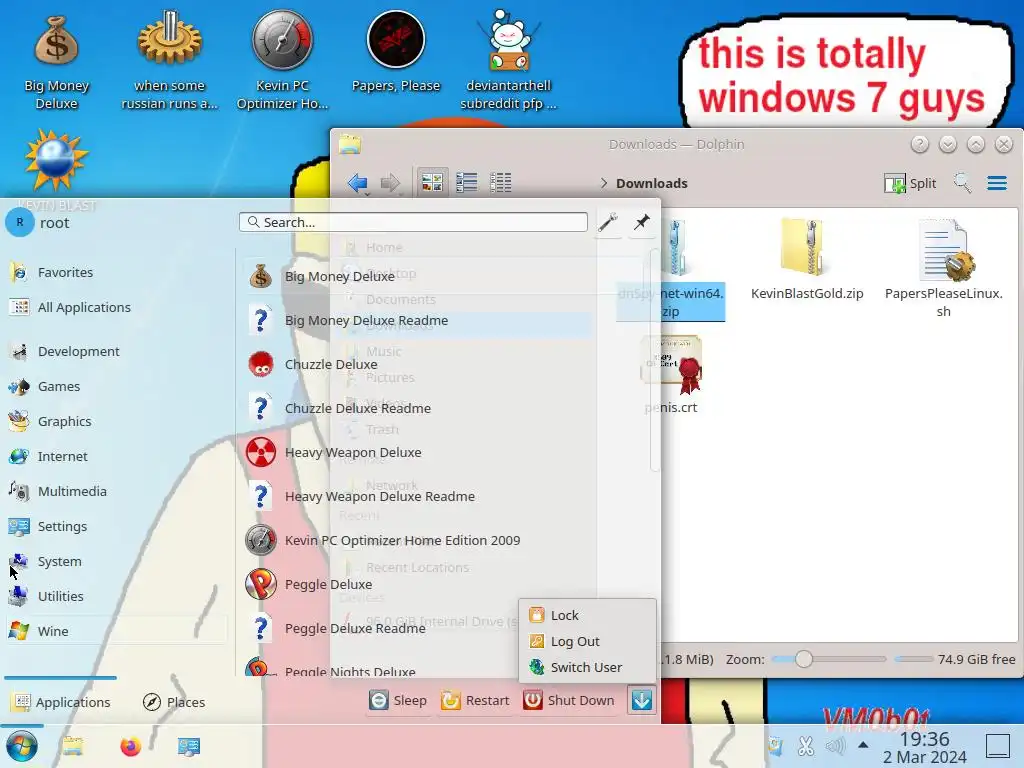Screen dimensions: 1024x768
Task: Choose Lock from session popup
Action: 587,615
